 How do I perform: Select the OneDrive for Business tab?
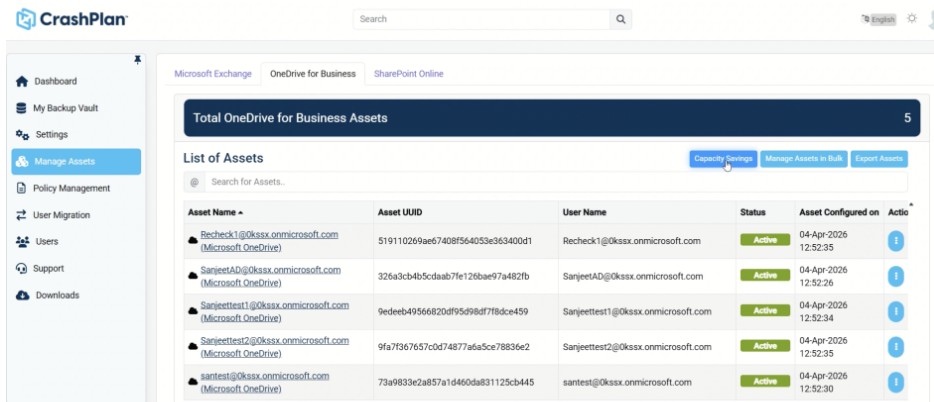313,74
